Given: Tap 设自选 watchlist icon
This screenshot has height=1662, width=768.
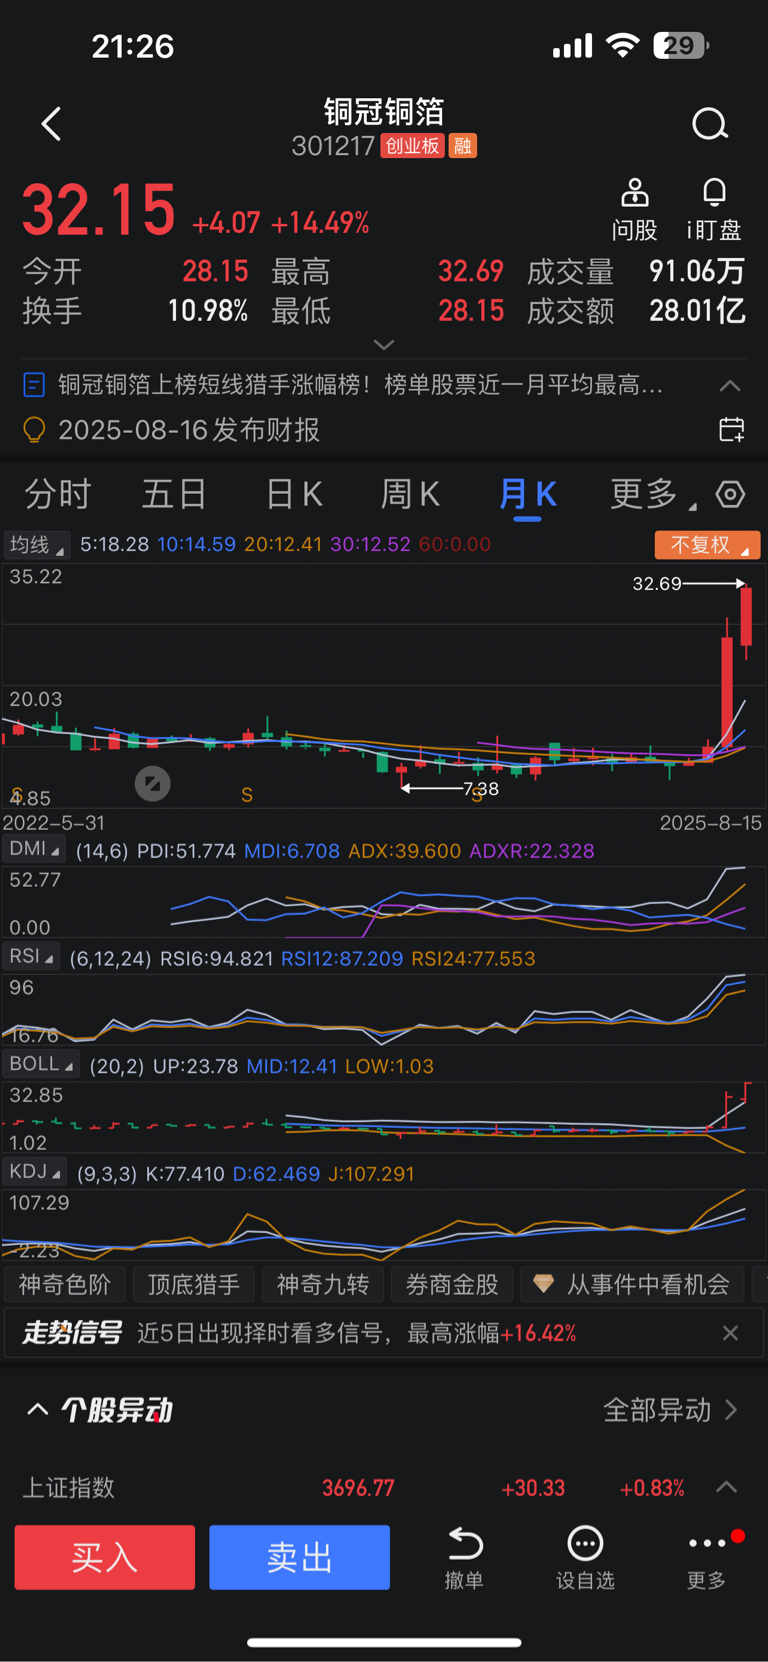Looking at the screenshot, I should (585, 1558).
